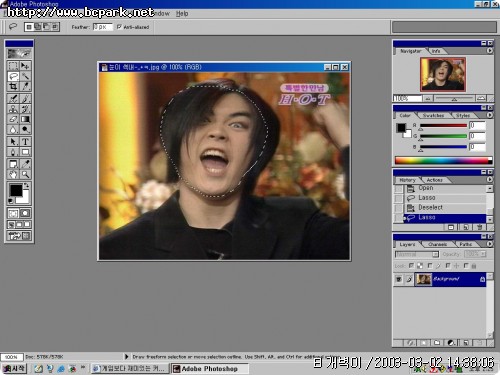Select the Zoom tool
500x375 pixels.
point(25,174)
